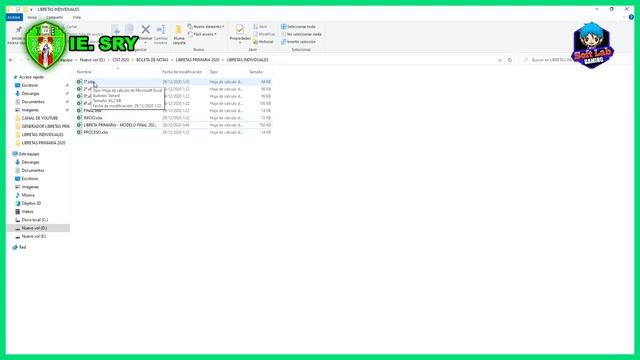Select the FINAL.xlsx file
The image size is (640, 360).
click(x=92, y=111)
